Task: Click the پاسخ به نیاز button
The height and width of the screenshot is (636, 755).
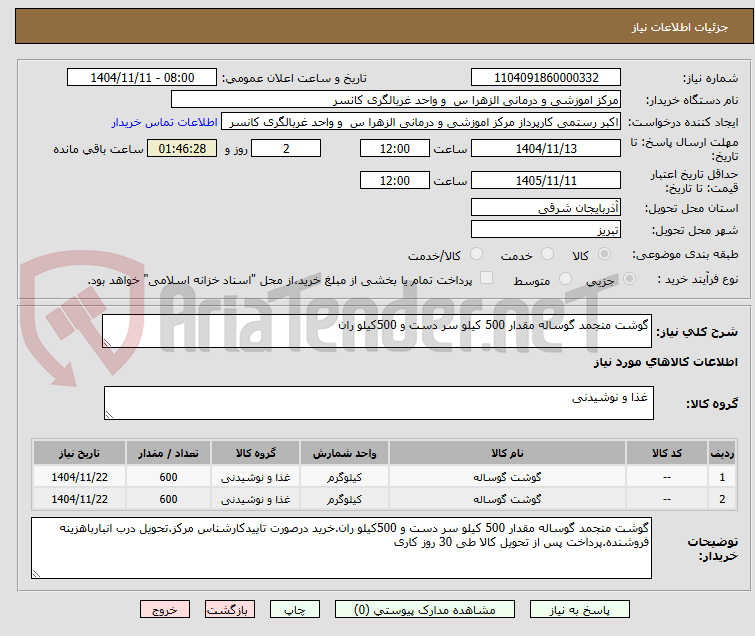Action: click(579, 610)
